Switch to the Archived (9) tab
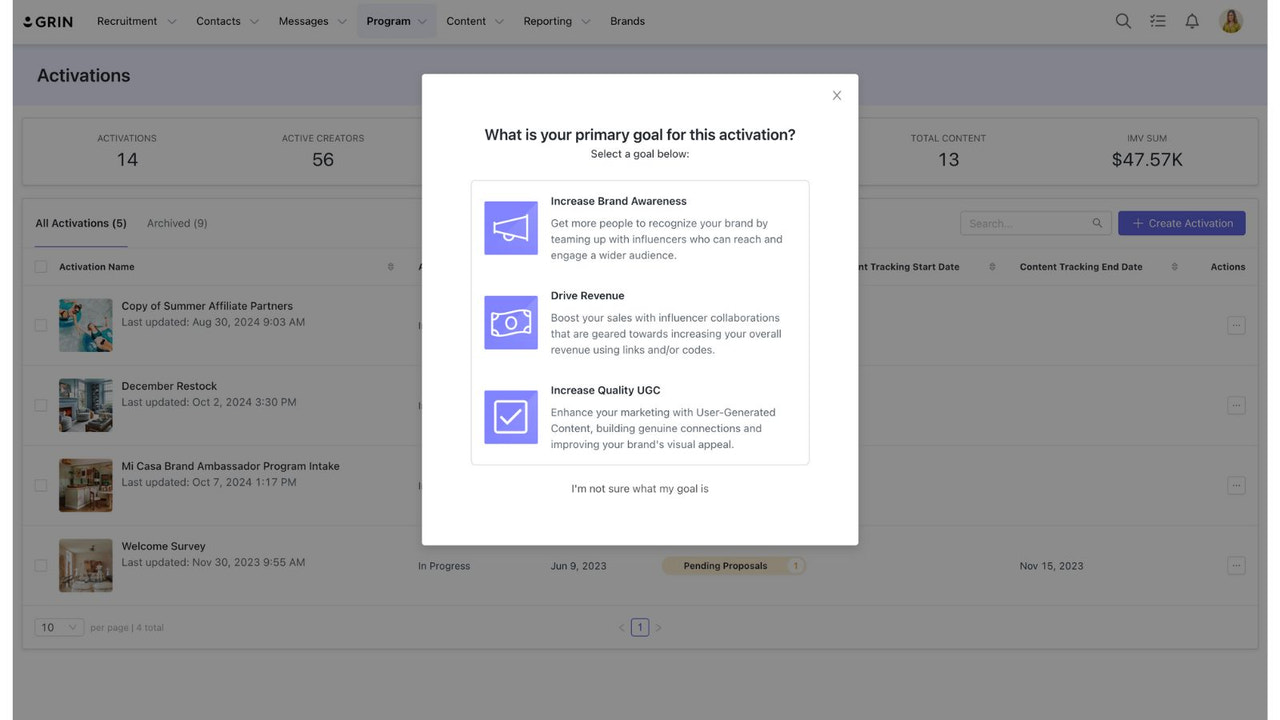This screenshot has height=720, width=1280. coord(176,223)
